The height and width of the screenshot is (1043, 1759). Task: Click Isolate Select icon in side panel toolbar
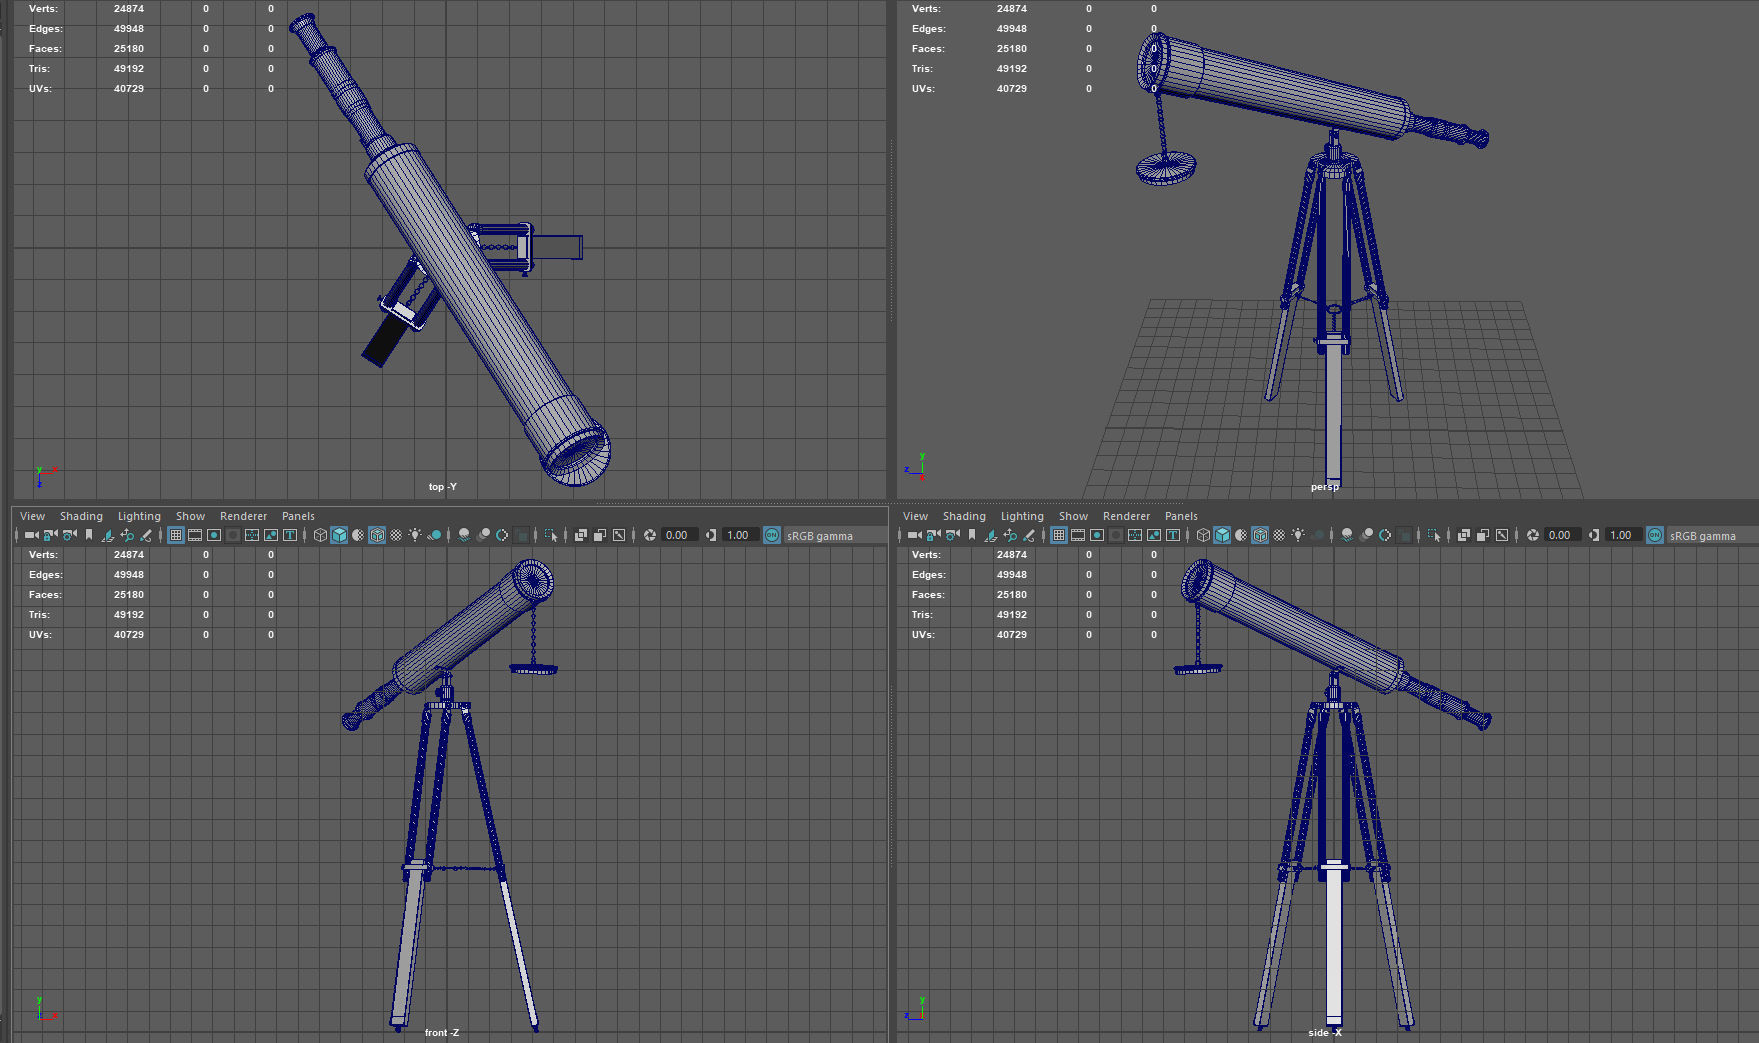point(1434,535)
